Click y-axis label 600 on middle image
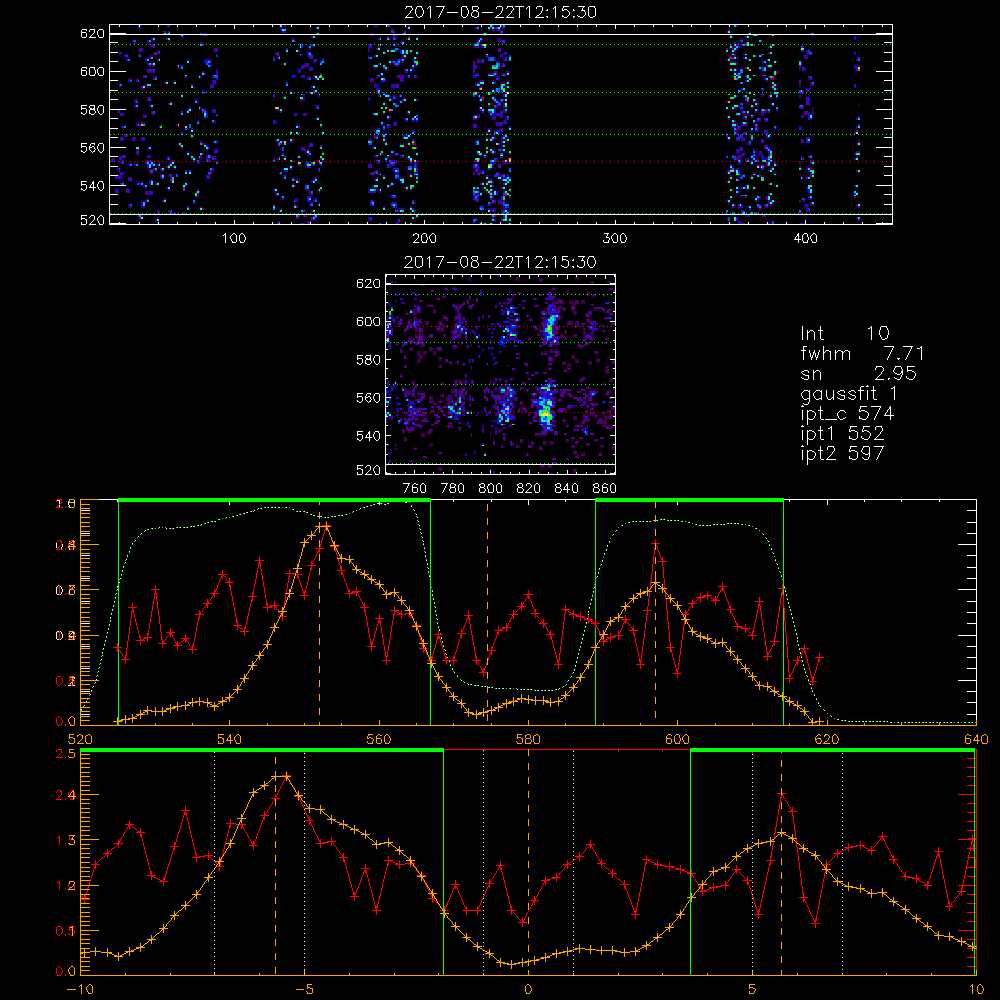Screen dimensions: 1000x1000 tap(369, 321)
